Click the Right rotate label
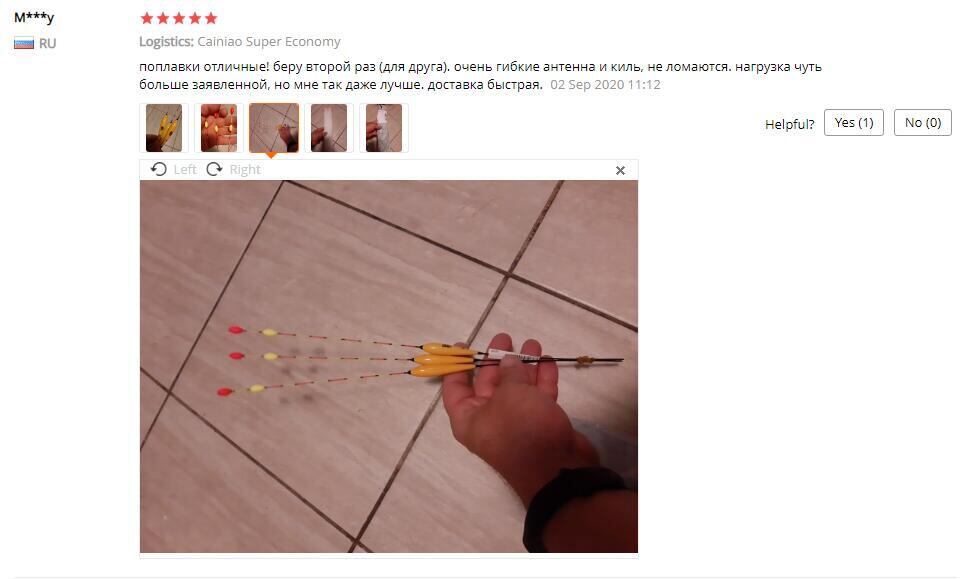The width and height of the screenshot is (967, 579). 245,170
